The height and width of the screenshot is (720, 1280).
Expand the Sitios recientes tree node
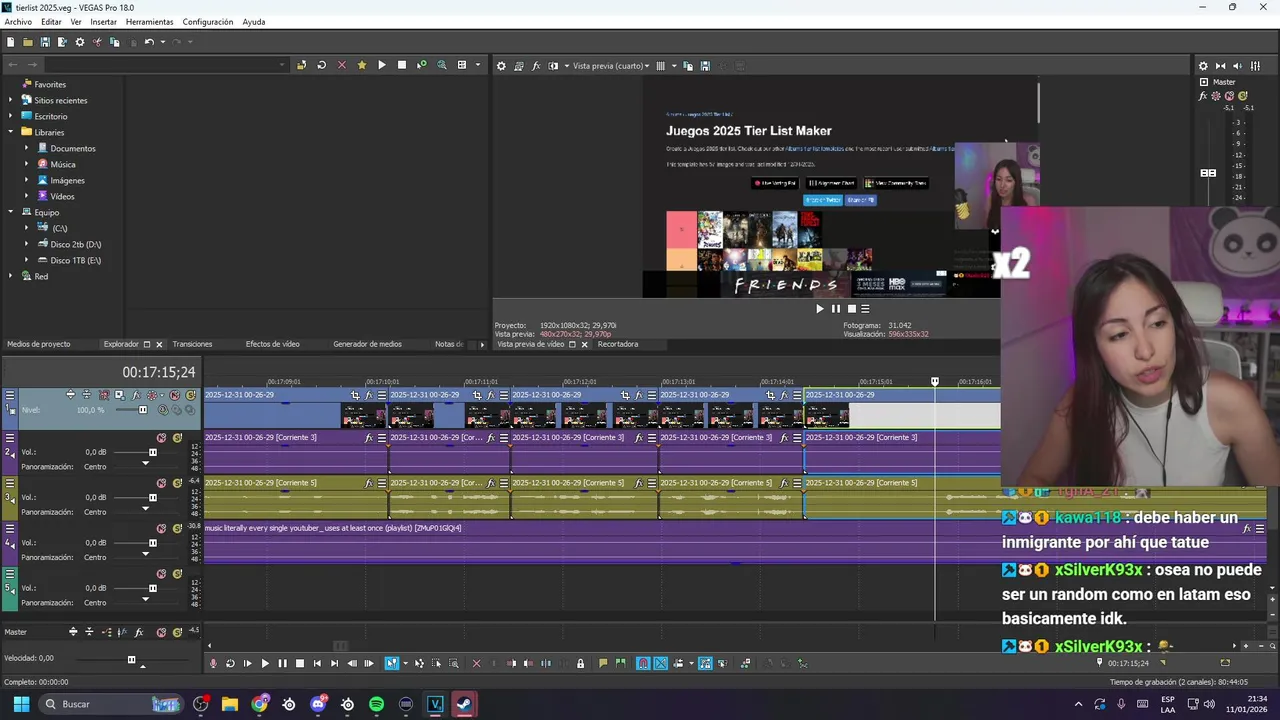[11, 100]
